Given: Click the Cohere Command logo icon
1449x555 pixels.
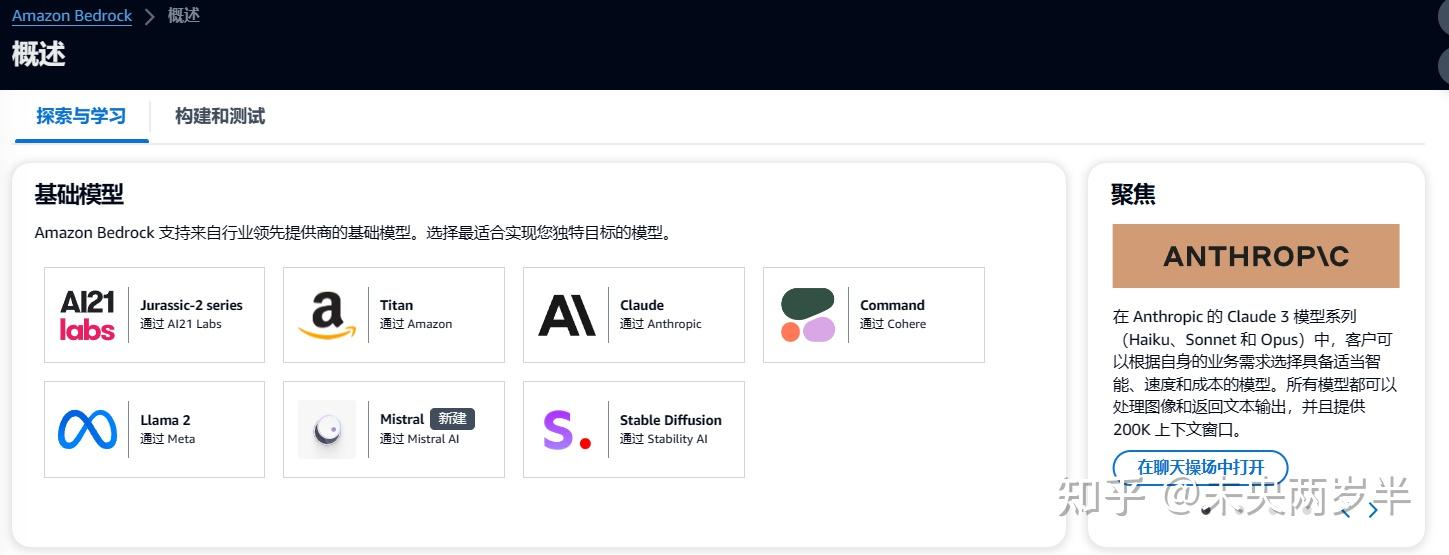Looking at the screenshot, I should [x=807, y=315].
